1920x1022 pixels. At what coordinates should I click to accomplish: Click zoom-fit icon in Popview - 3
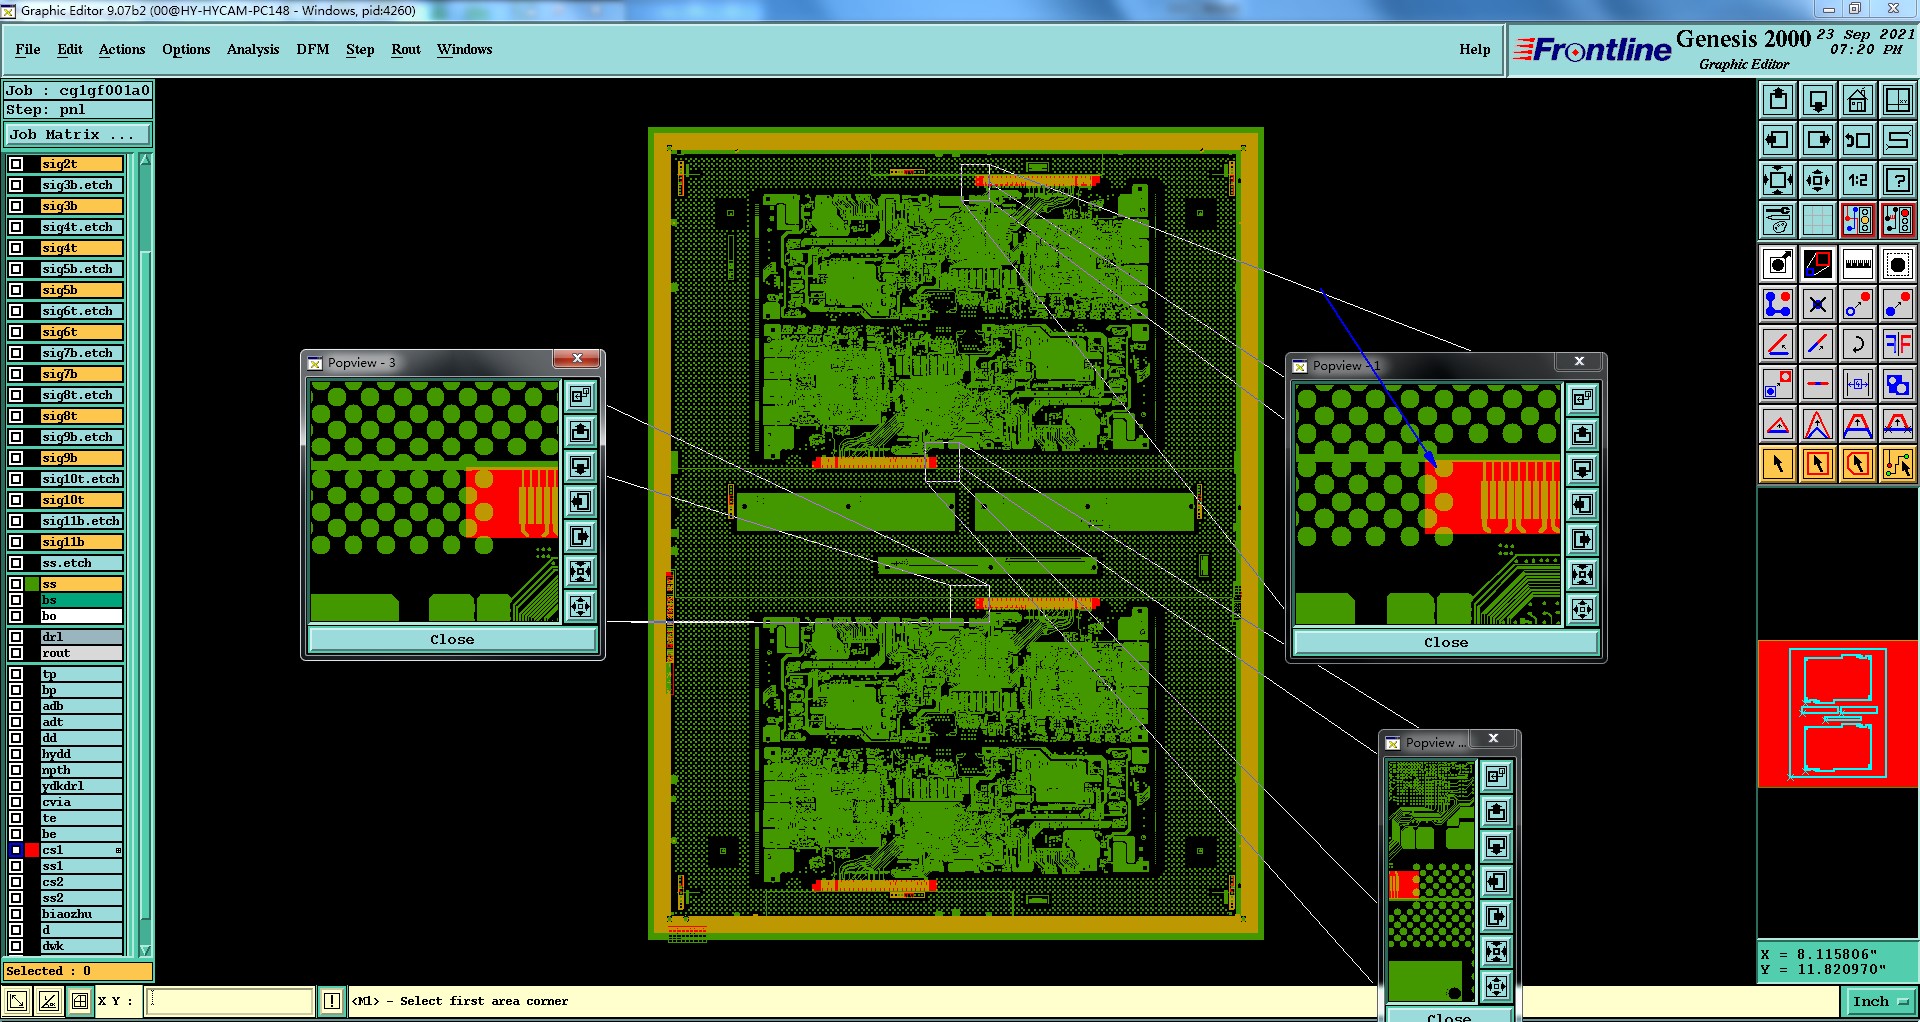click(580, 572)
